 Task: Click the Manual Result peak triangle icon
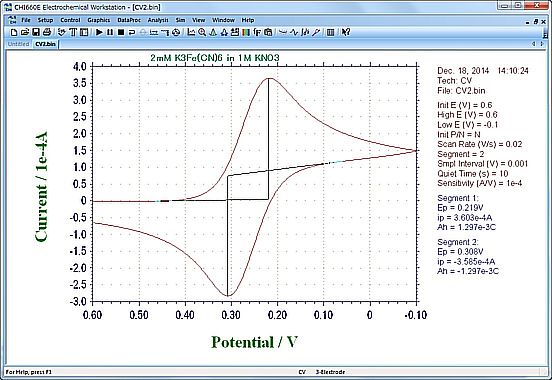[x=213, y=32]
